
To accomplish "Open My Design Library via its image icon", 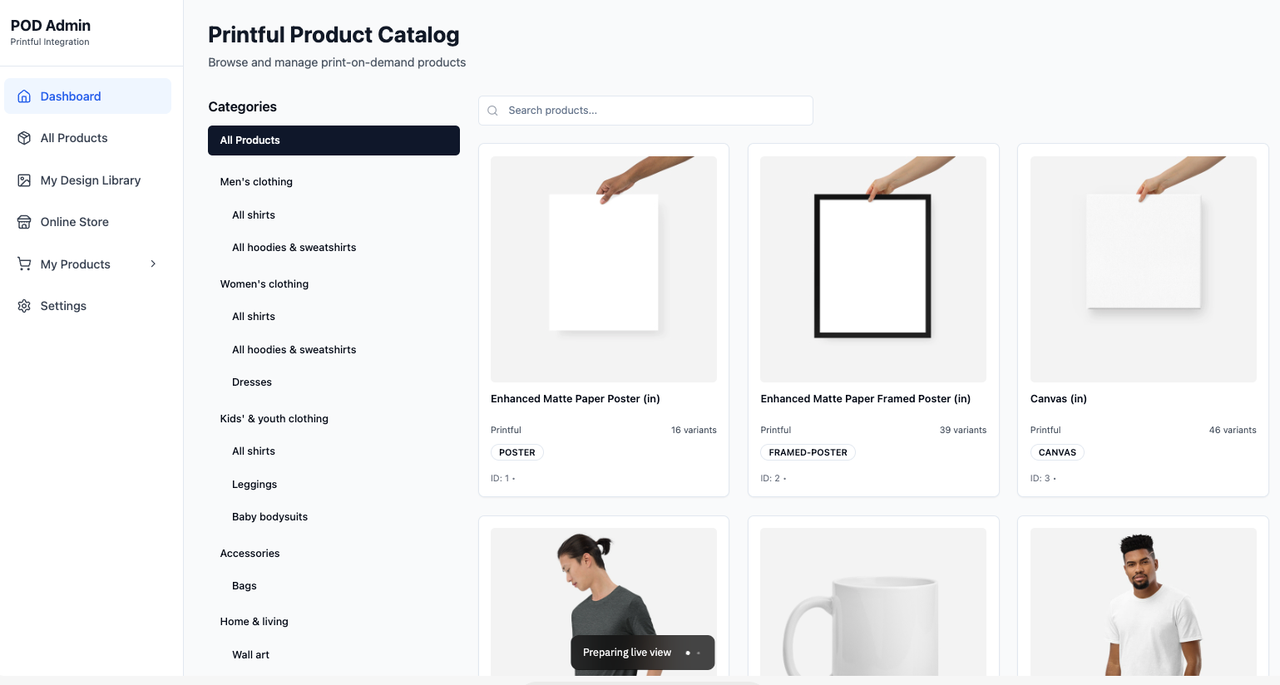I will coord(23,180).
